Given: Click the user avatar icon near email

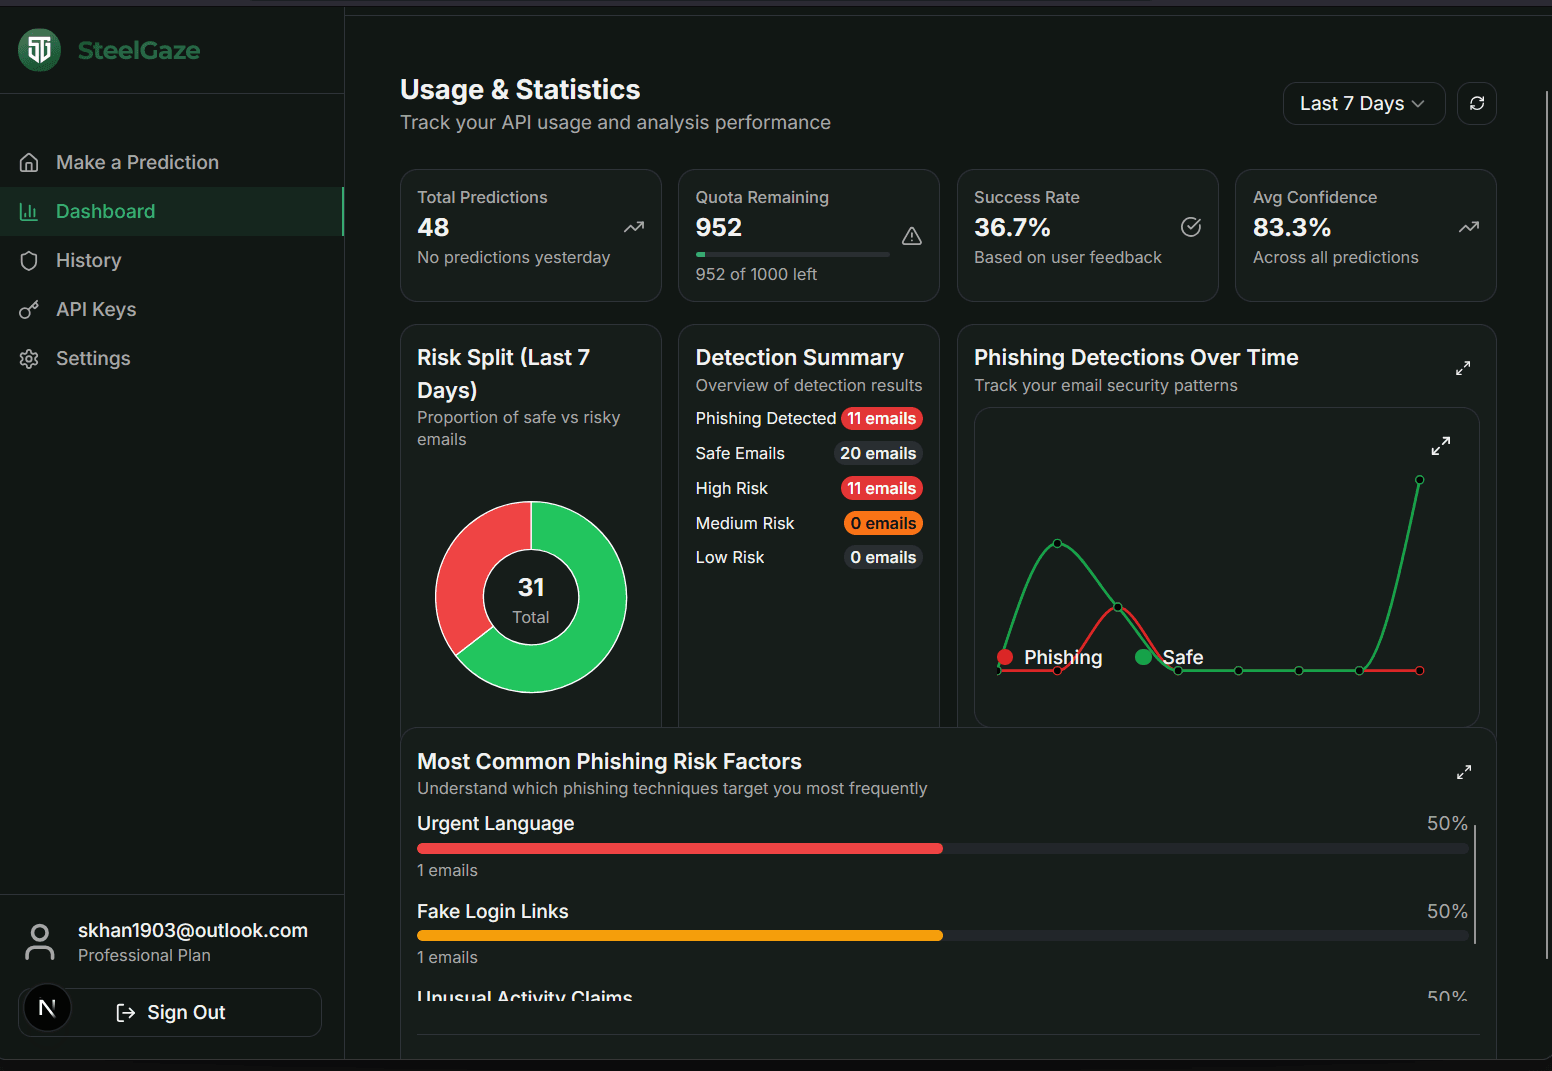Looking at the screenshot, I should (40, 942).
